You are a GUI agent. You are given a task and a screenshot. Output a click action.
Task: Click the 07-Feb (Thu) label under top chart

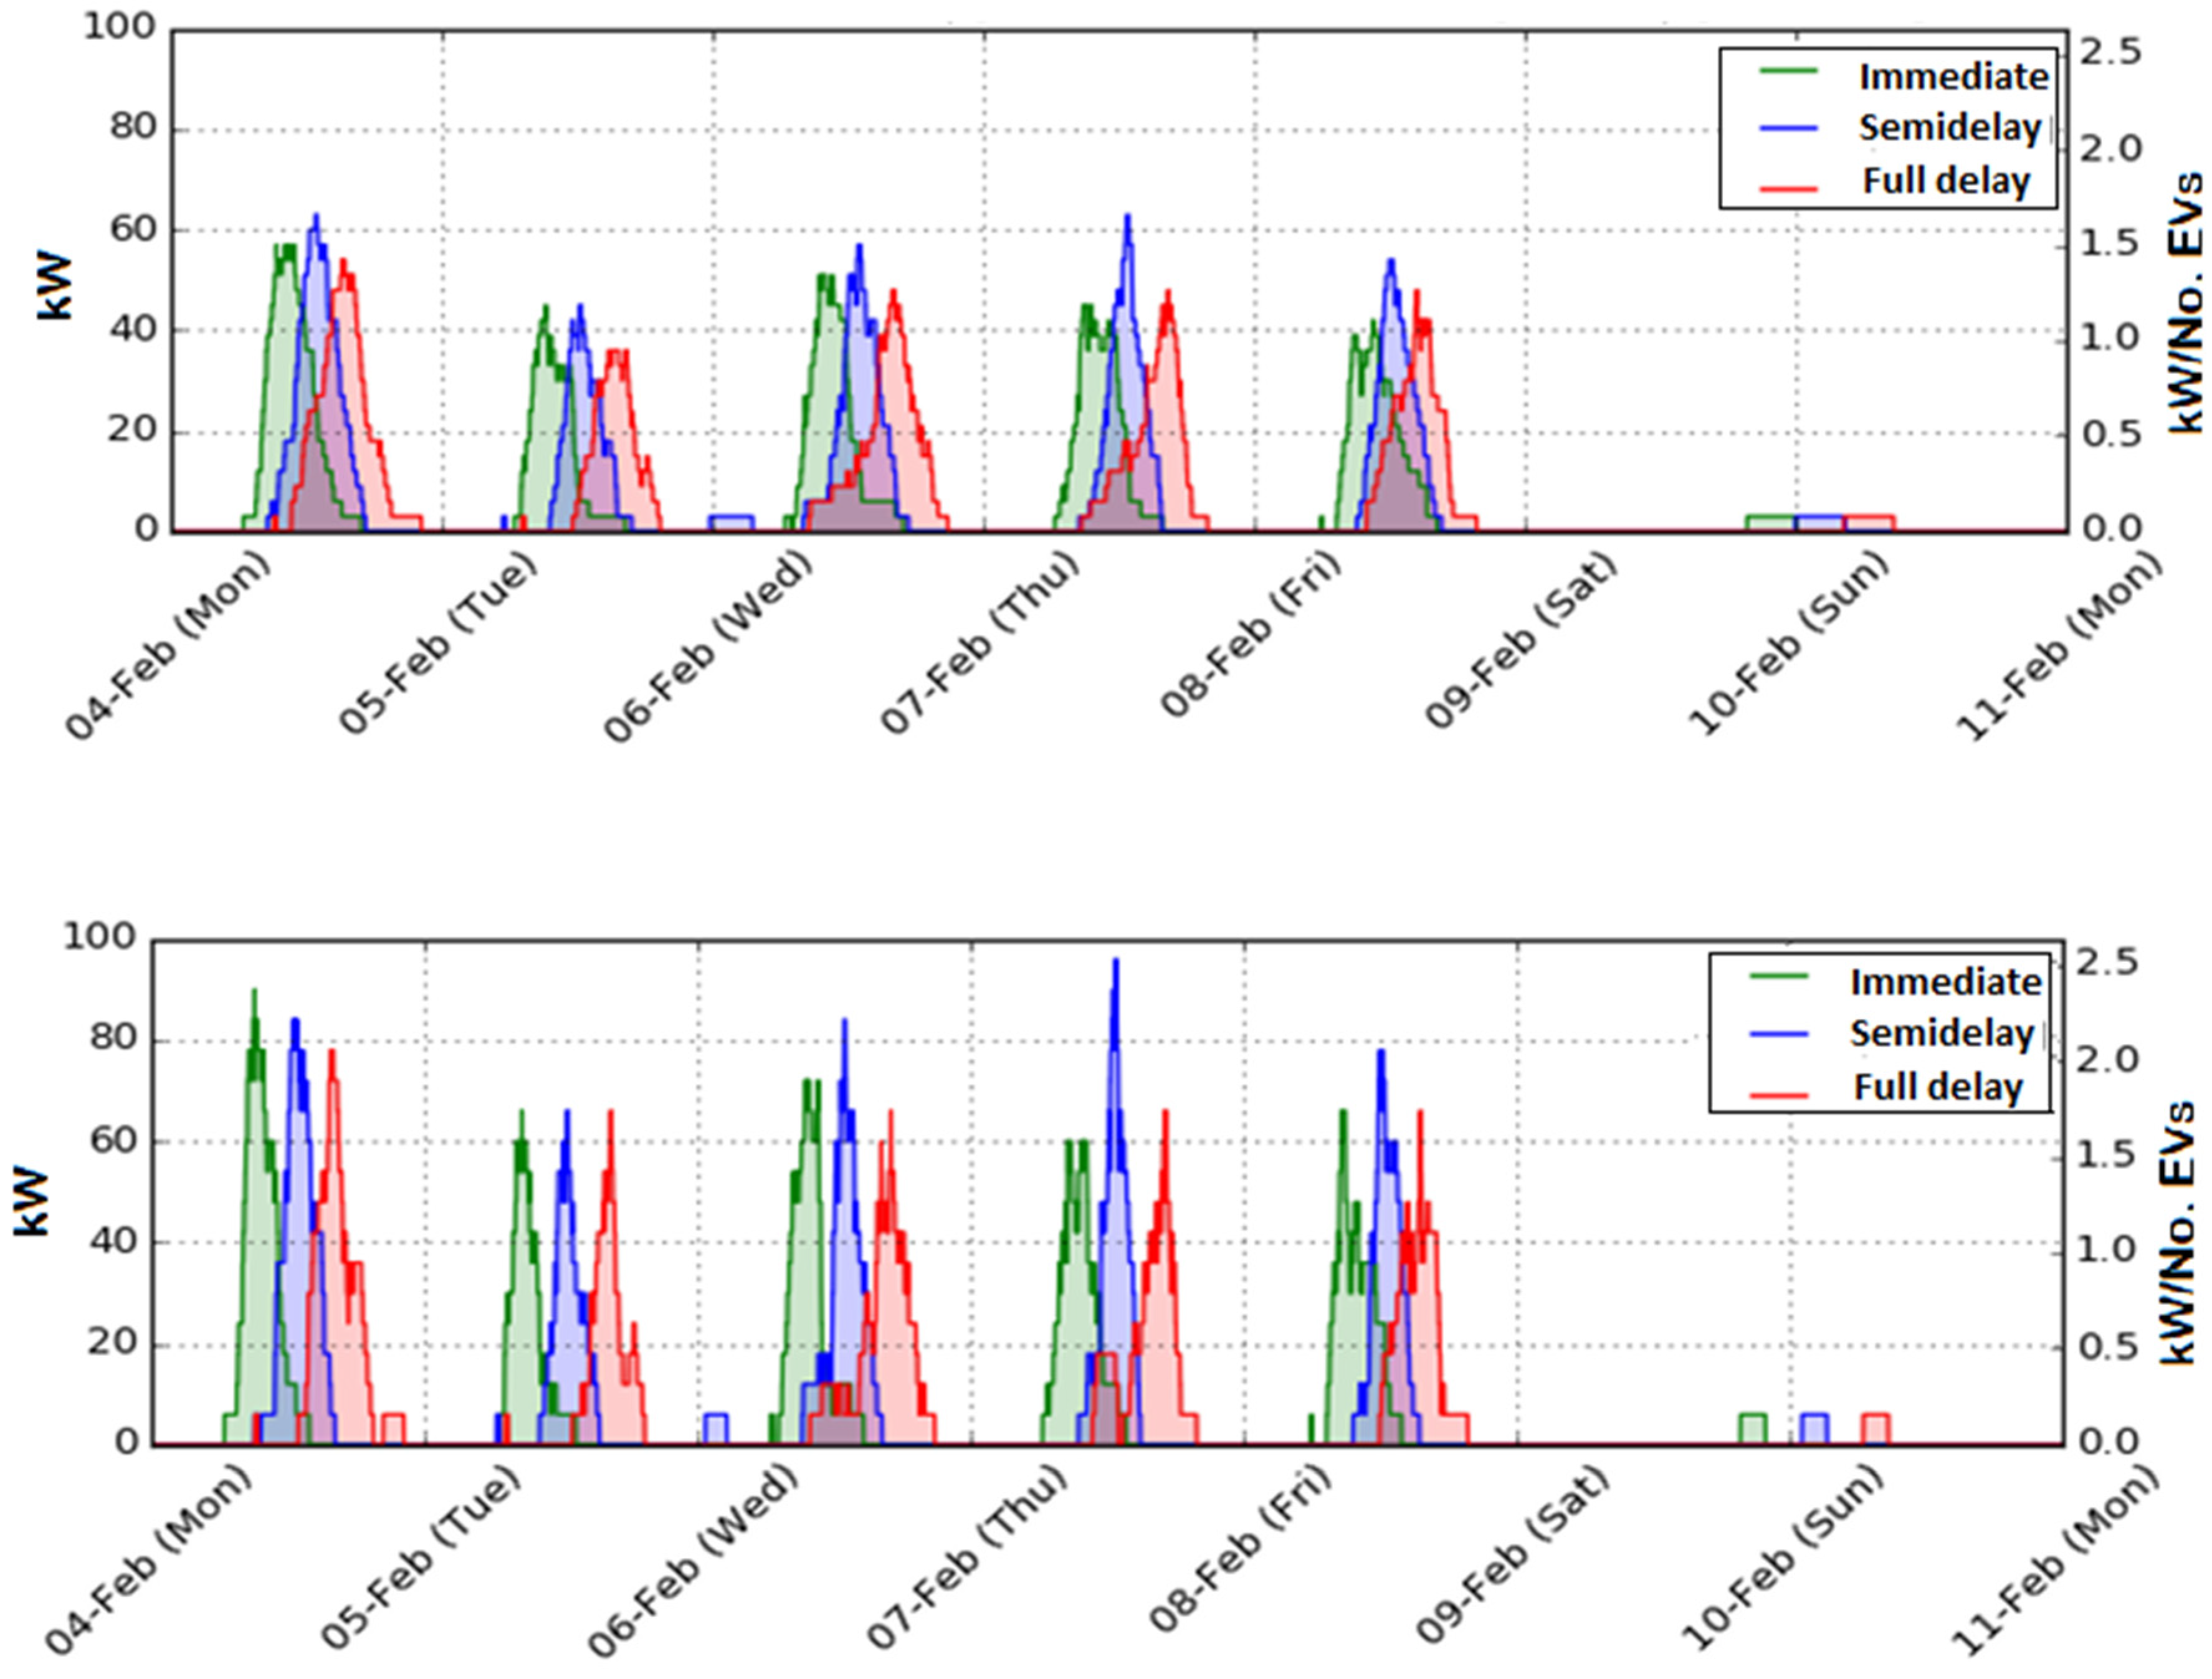(x=980, y=642)
